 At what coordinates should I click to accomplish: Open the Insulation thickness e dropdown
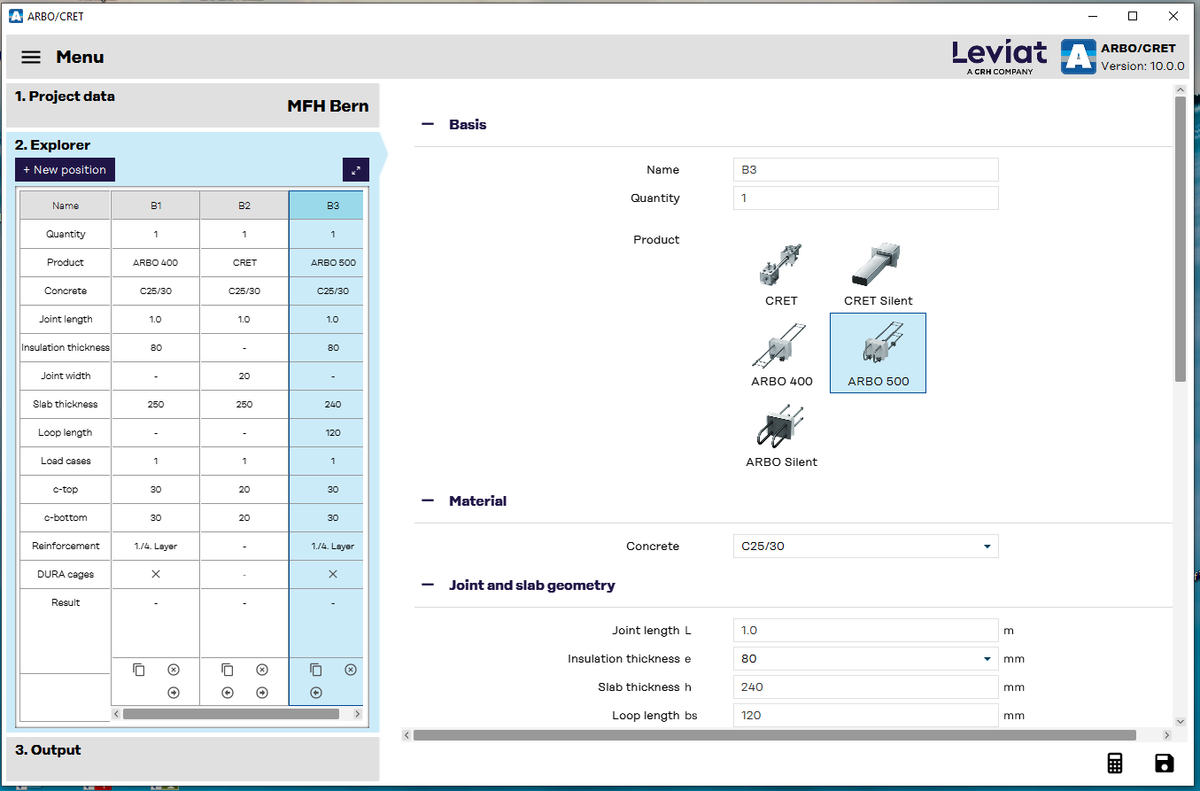(x=865, y=659)
